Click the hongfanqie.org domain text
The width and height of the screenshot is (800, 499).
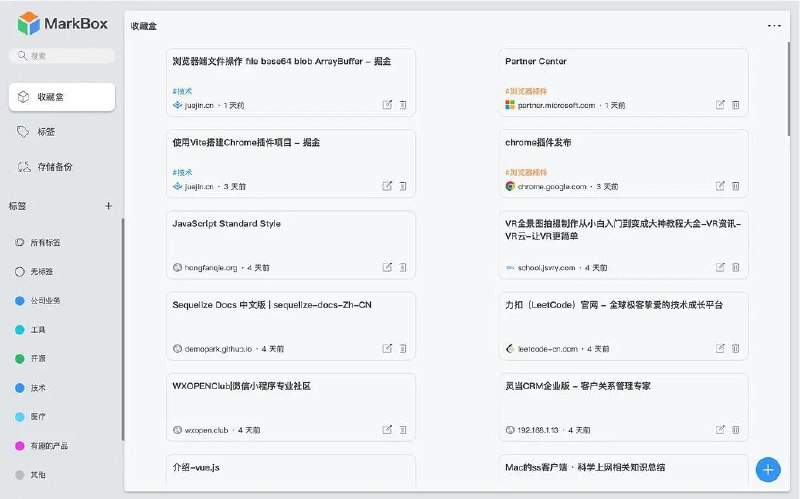(x=211, y=267)
